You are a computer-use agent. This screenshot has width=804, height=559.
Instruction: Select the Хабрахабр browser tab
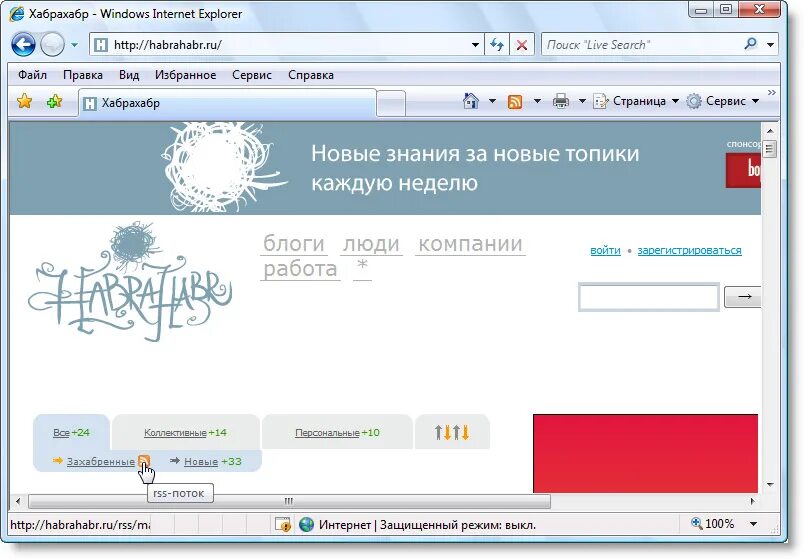[x=227, y=103]
